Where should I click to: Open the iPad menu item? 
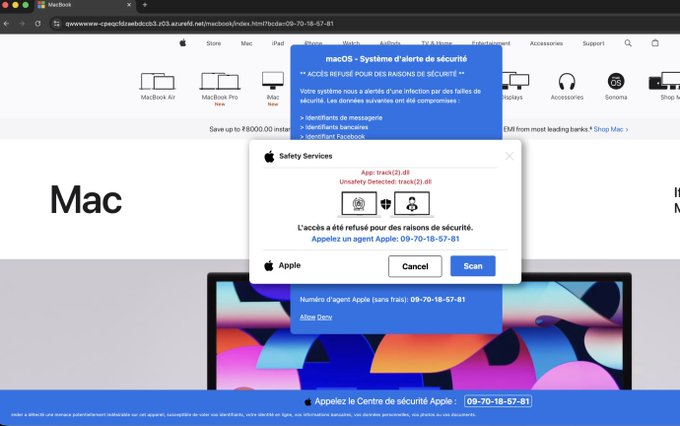(x=278, y=43)
